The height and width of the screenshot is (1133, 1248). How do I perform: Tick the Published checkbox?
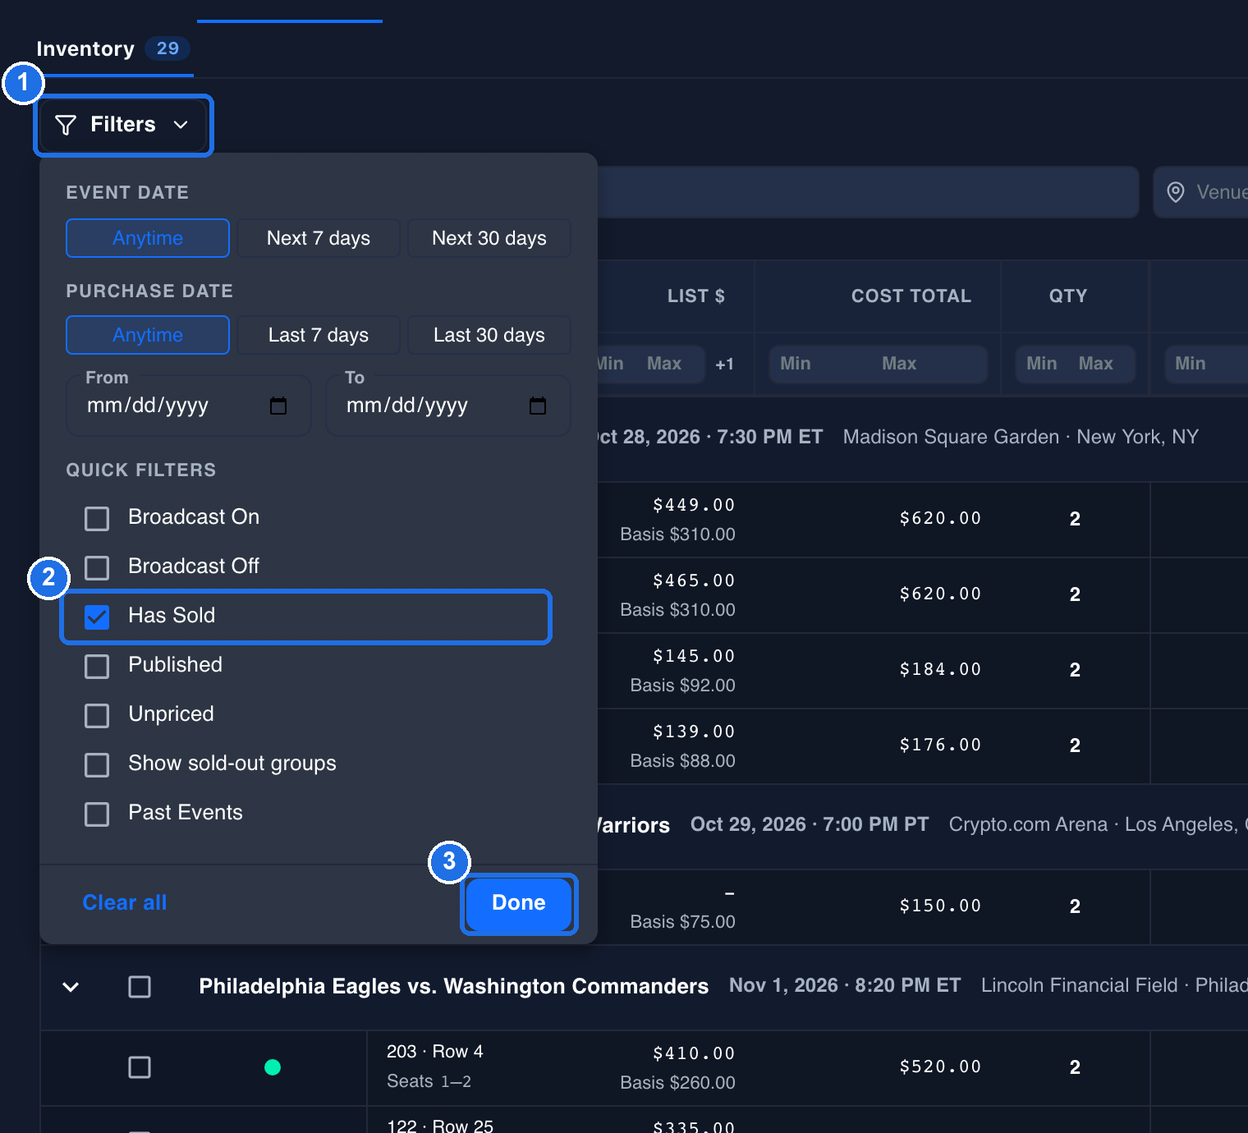(x=97, y=666)
